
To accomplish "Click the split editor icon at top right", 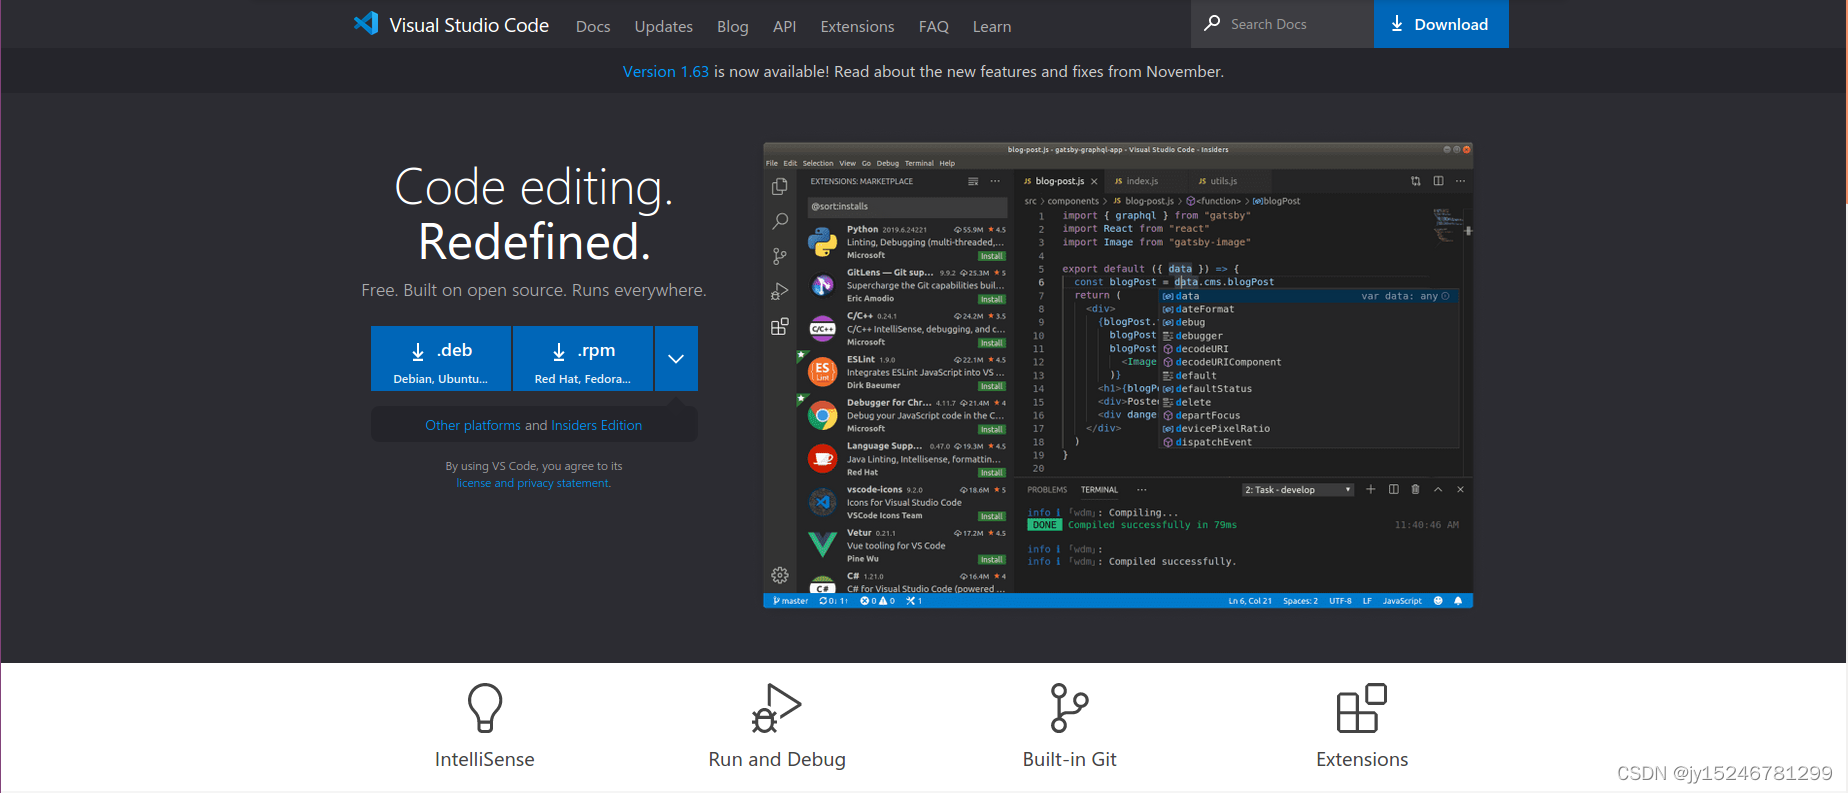I will pyautogui.click(x=1438, y=181).
